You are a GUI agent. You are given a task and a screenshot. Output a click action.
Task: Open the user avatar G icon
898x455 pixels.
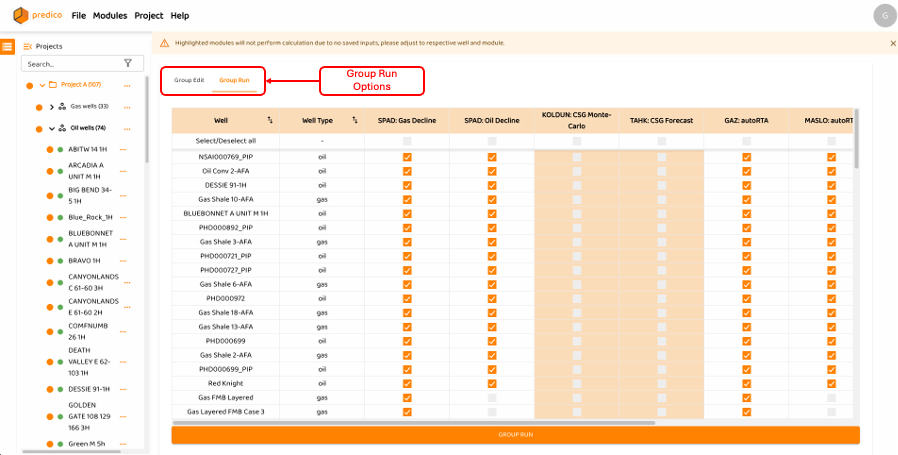pos(883,16)
